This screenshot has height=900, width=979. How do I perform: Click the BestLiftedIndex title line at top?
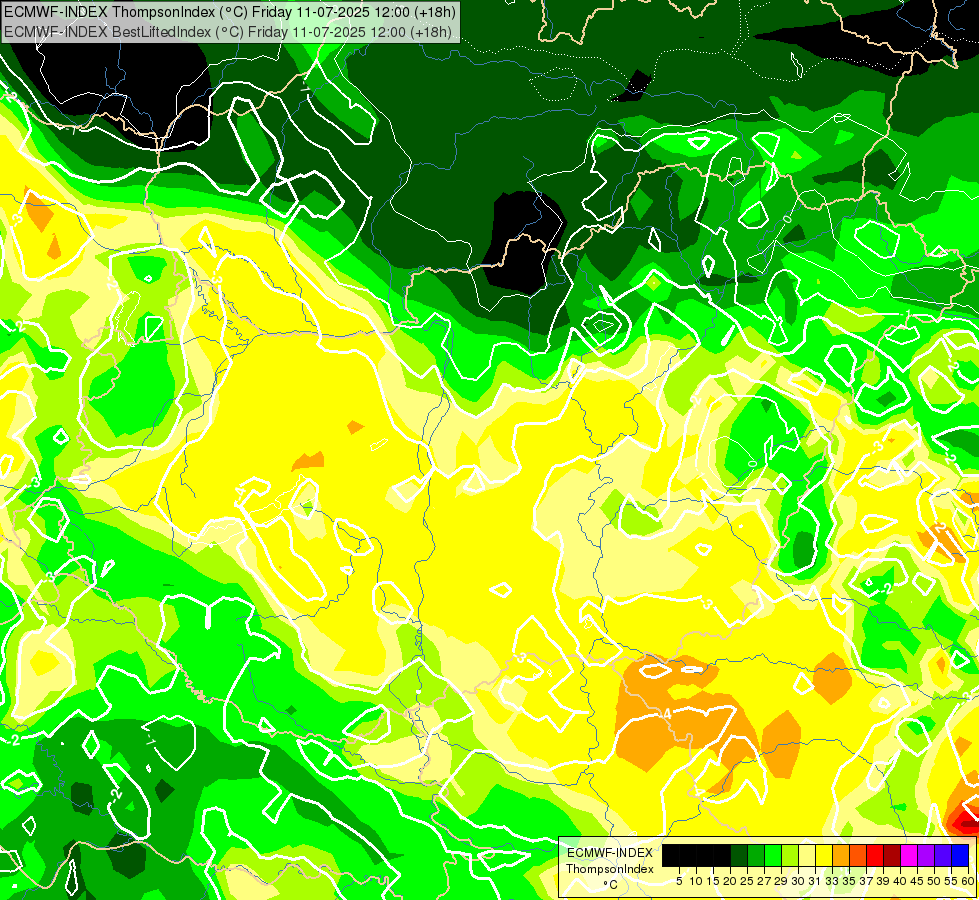[228, 32]
